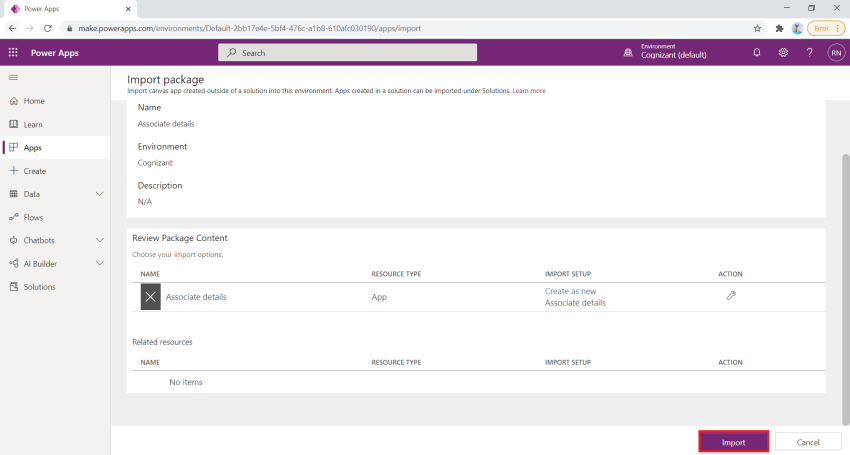The image size is (850, 455).
Task: Click the browser profile avatar icon
Action: (x=797, y=28)
